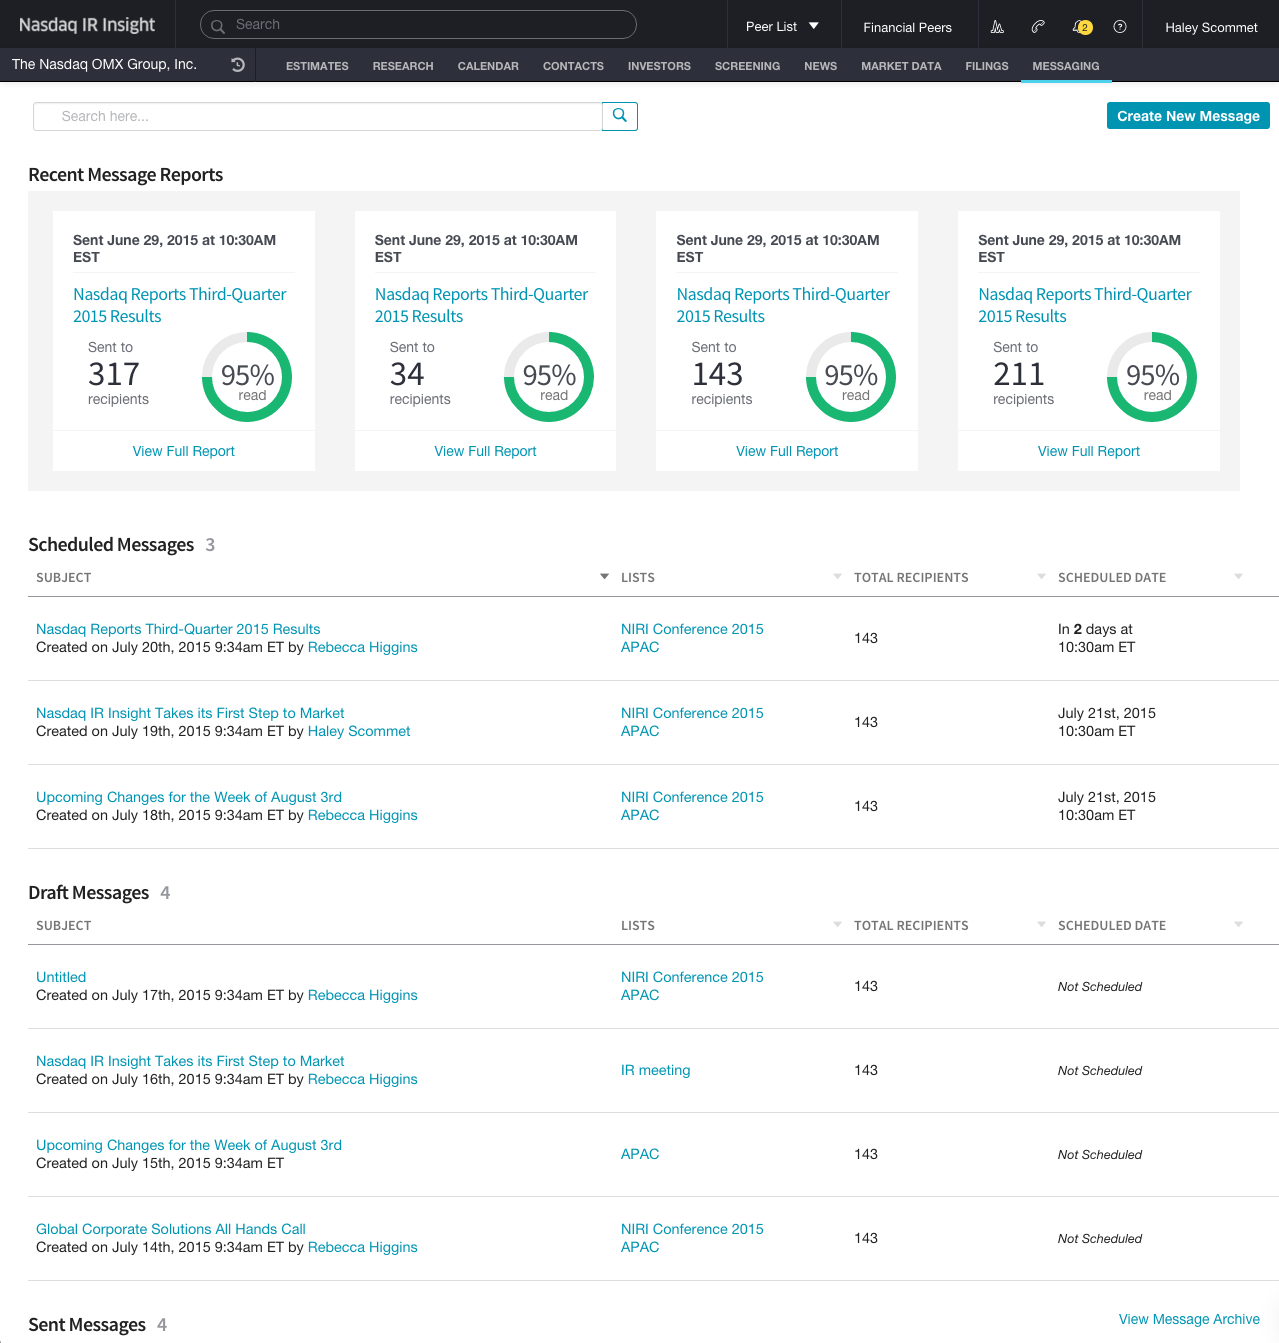This screenshot has width=1279, height=1343.
Task: Click View Message Archive link
Action: click(1189, 1319)
